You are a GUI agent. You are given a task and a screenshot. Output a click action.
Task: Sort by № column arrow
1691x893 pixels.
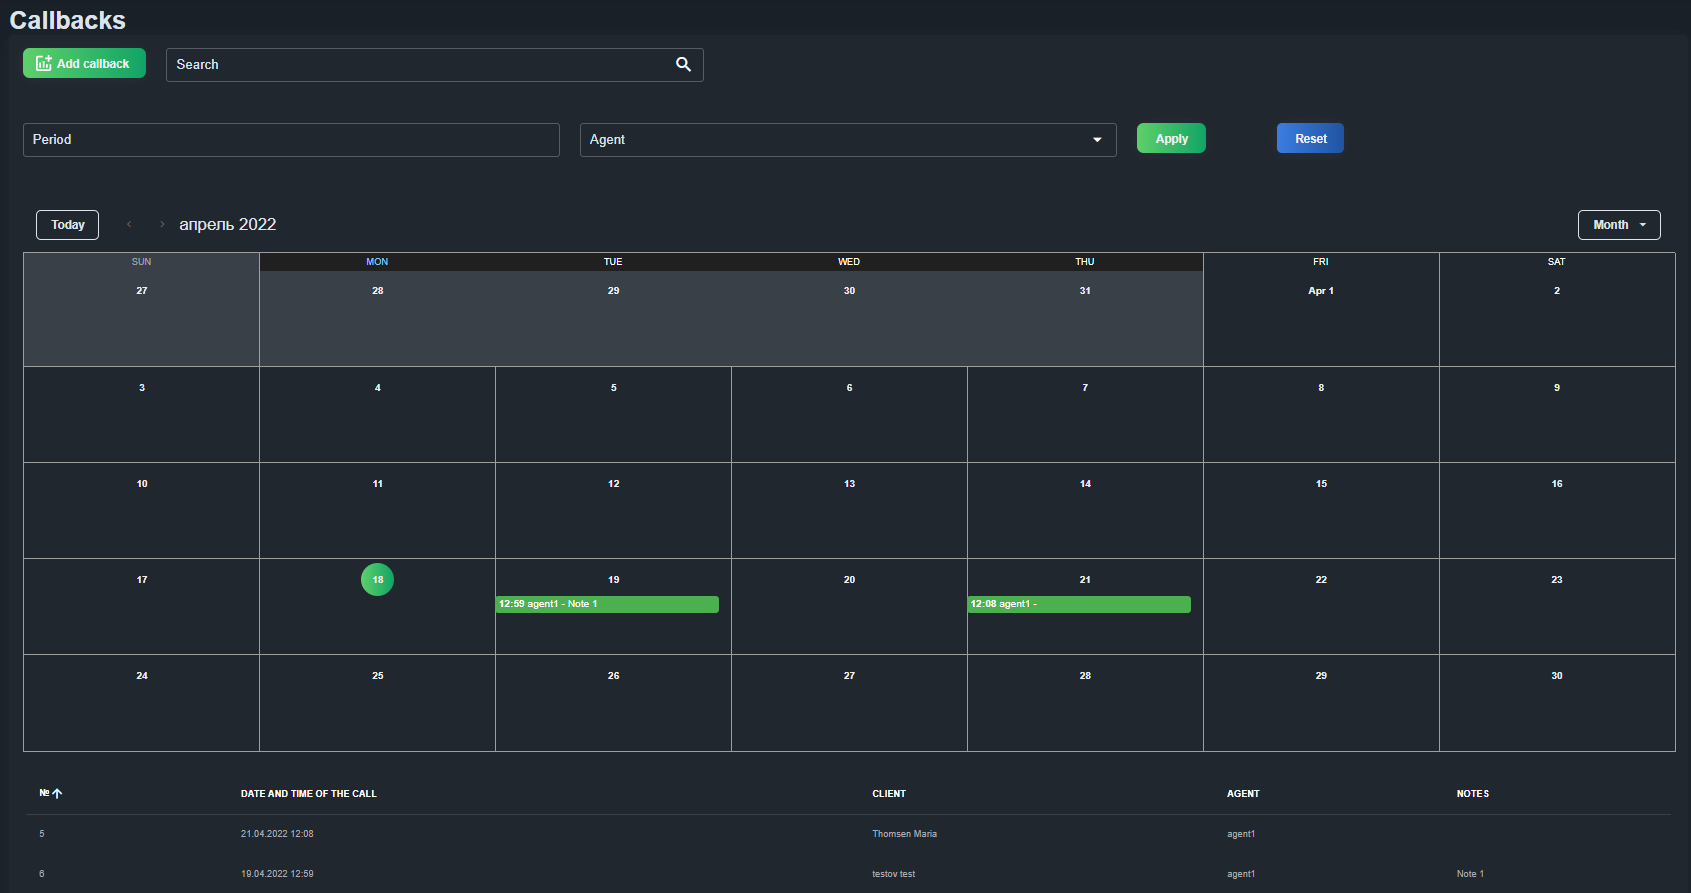57,793
